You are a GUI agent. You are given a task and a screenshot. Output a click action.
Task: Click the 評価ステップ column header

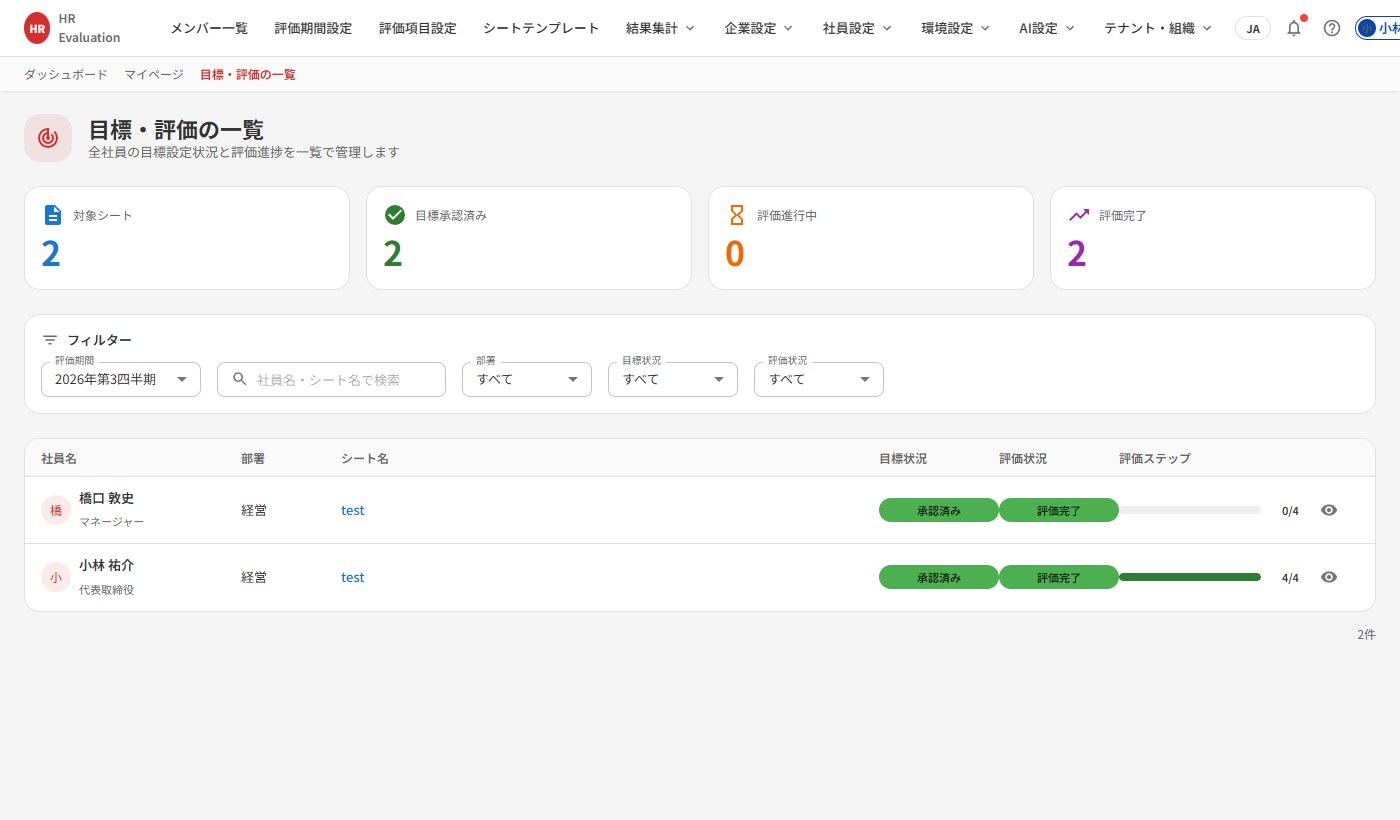(x=1155, y=458)
